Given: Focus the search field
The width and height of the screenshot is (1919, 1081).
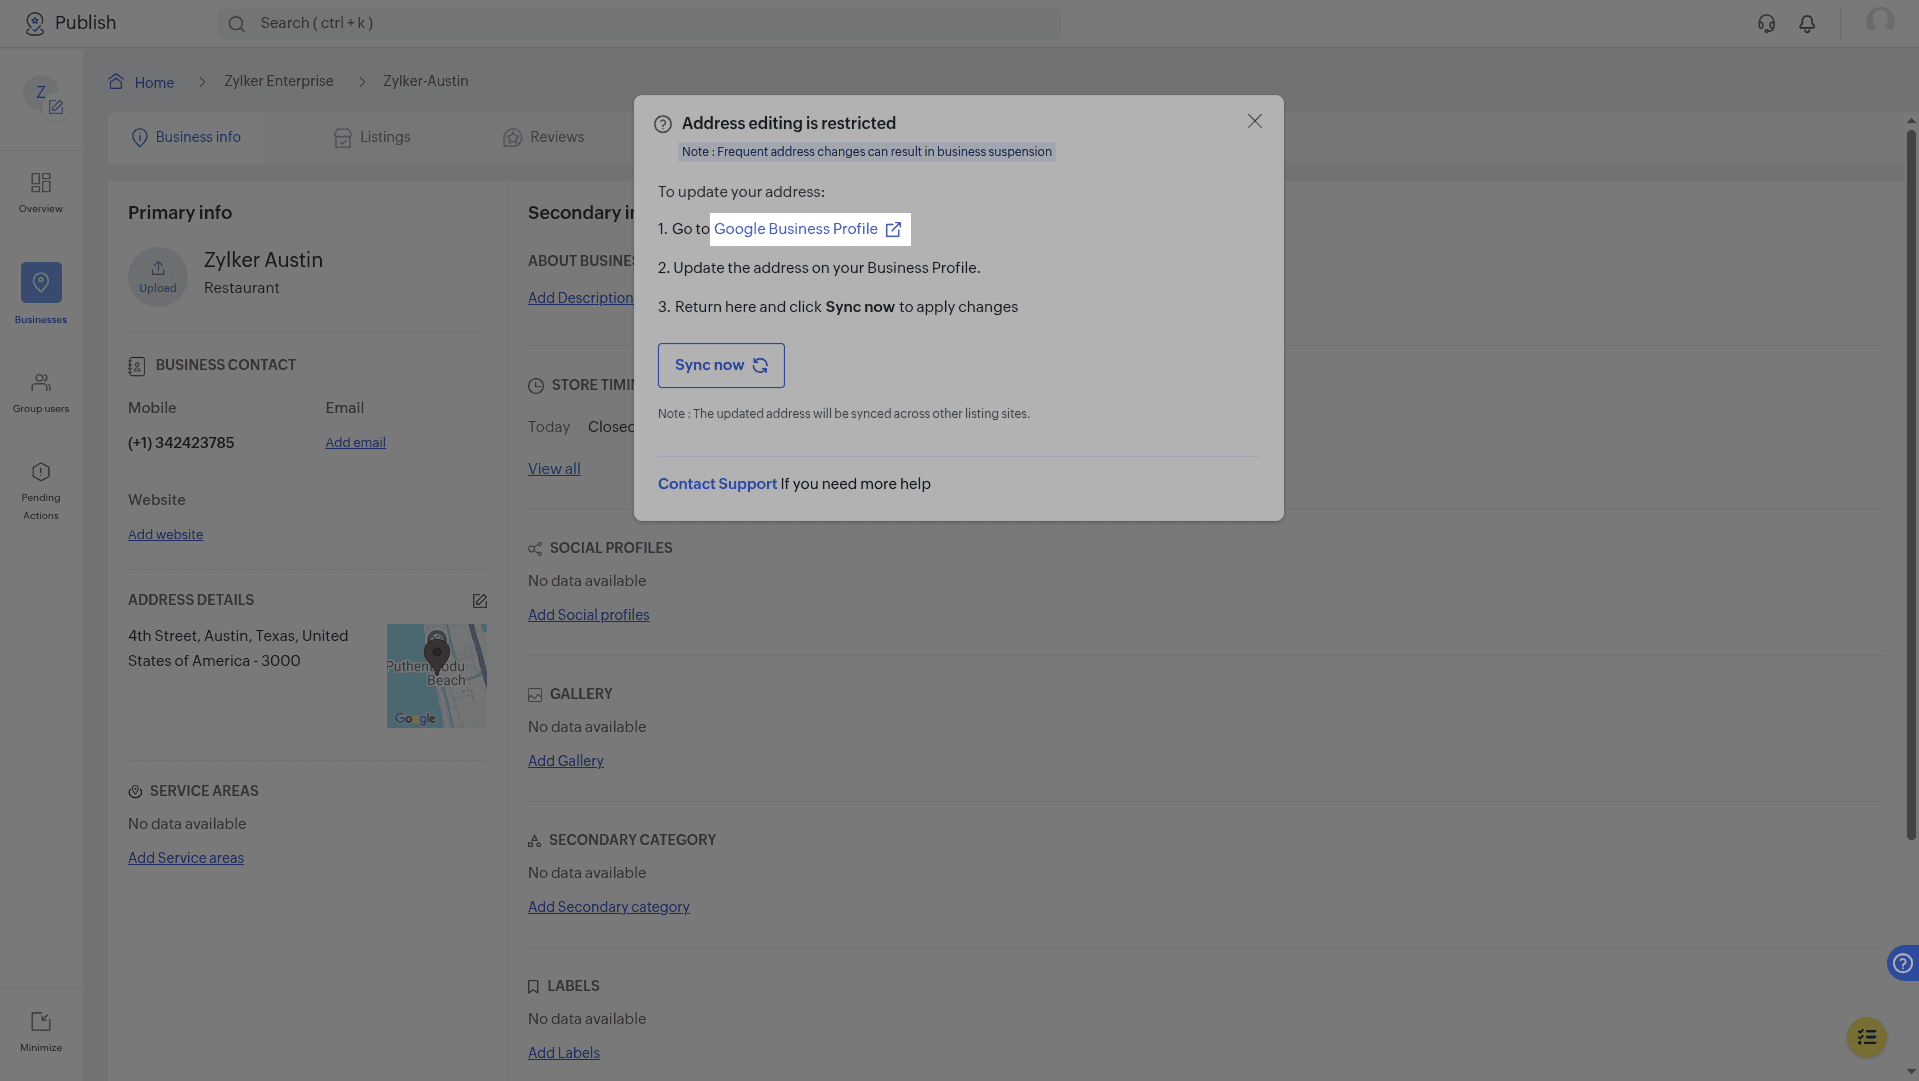Looking at the screenshot, I should click(x=639, y=23).
